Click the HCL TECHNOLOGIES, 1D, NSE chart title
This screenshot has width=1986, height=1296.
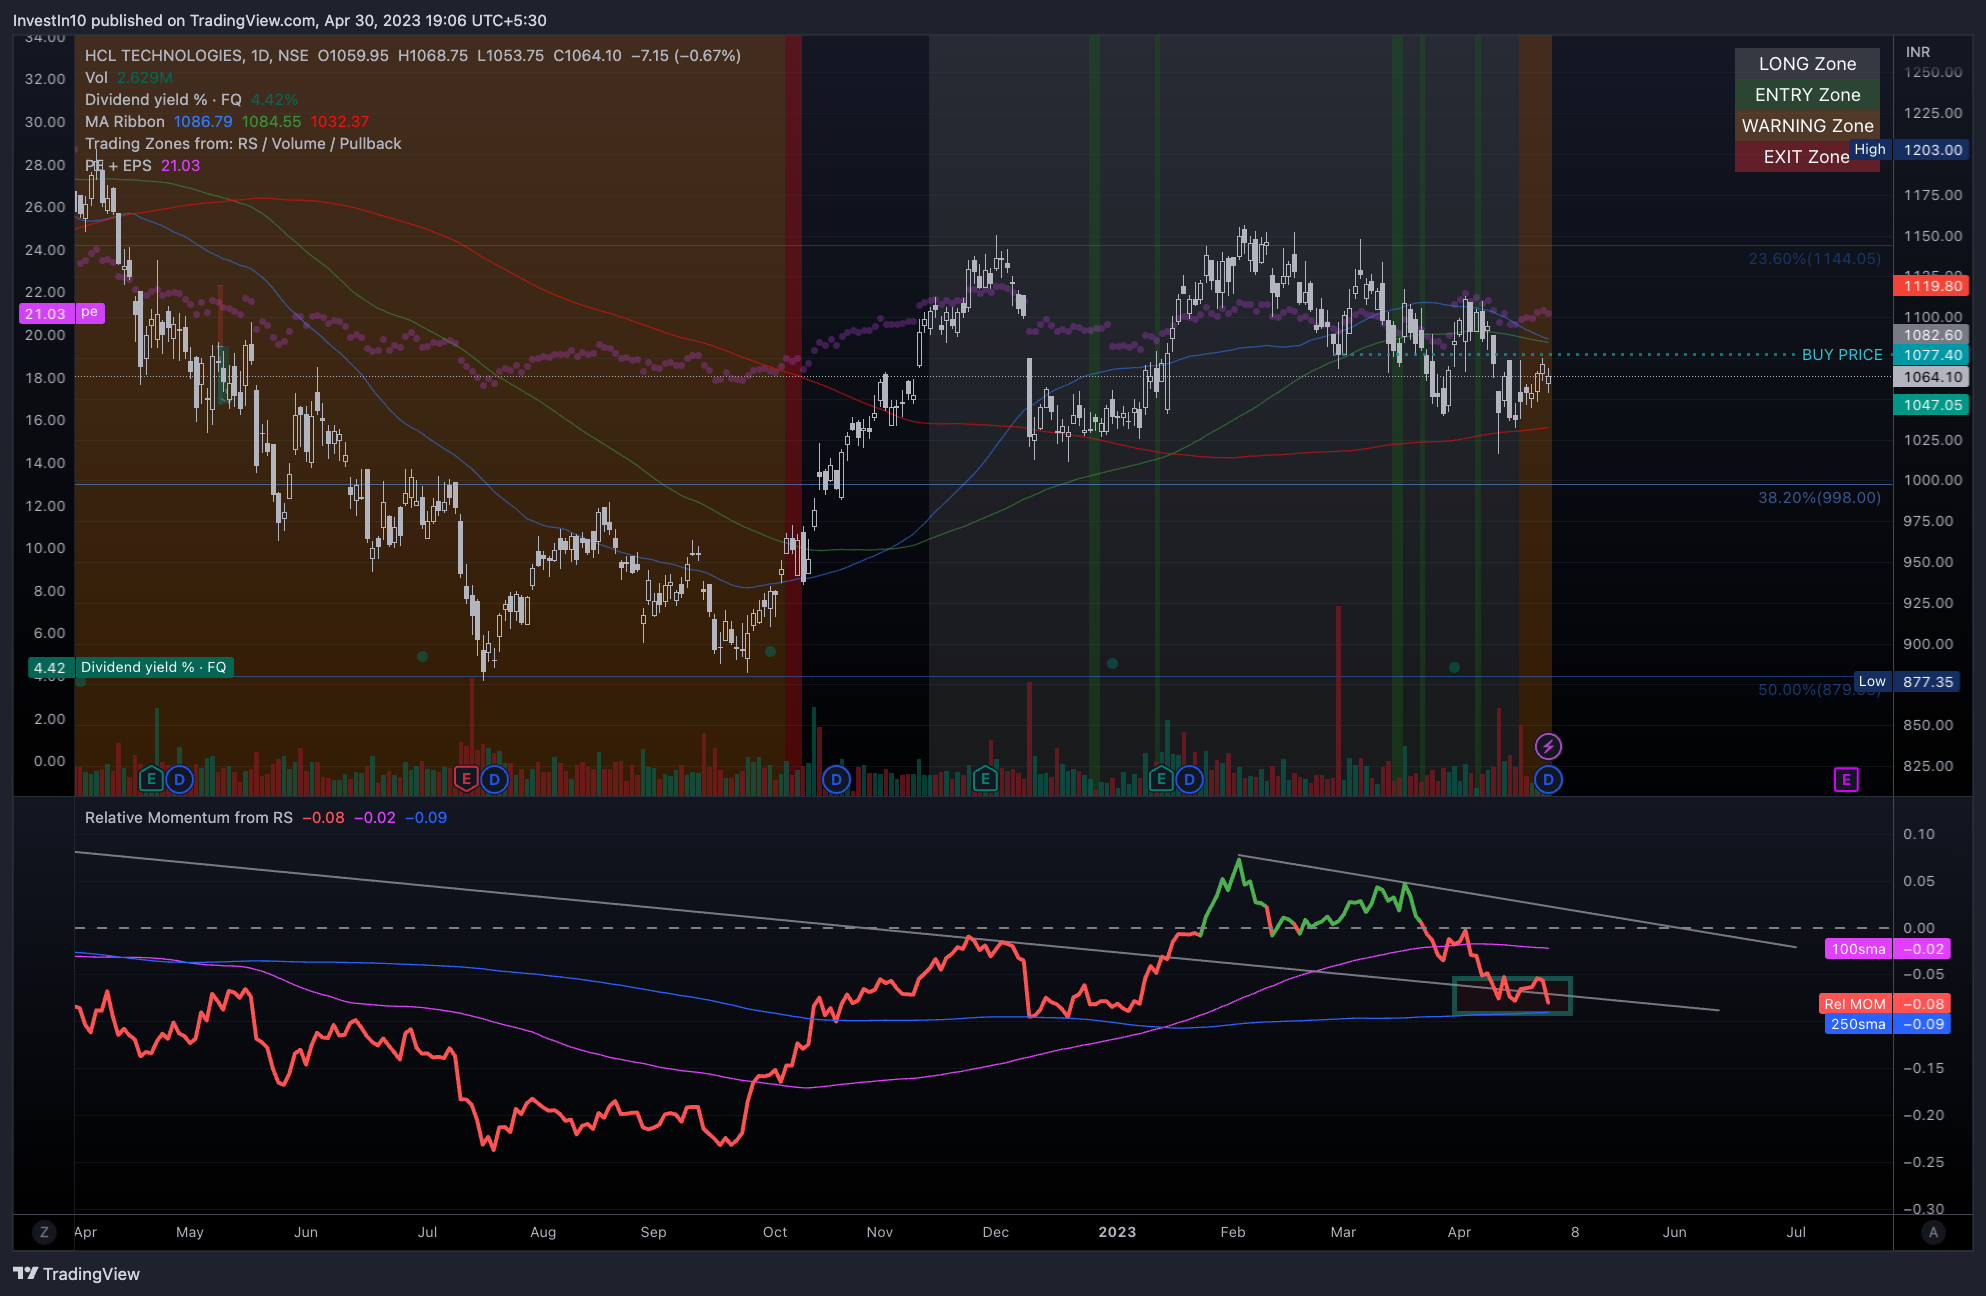point(197,56)
